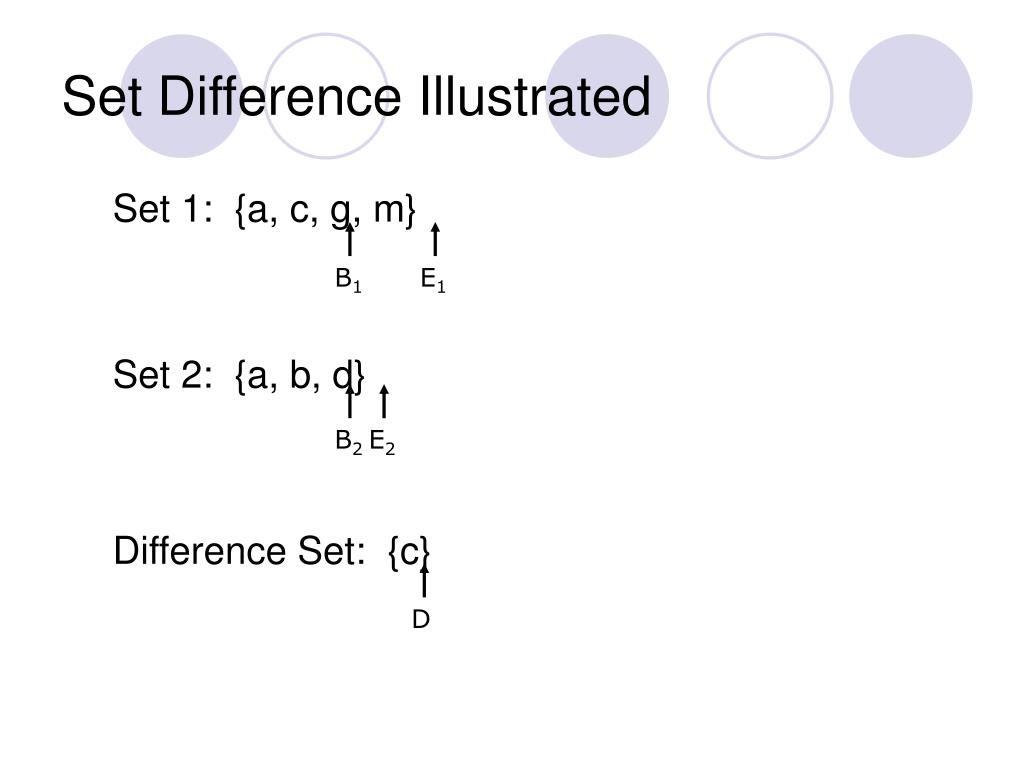Select the E2 pointer label
The width and height of the screenshot is (1024, 768).
tap(382, 442)
